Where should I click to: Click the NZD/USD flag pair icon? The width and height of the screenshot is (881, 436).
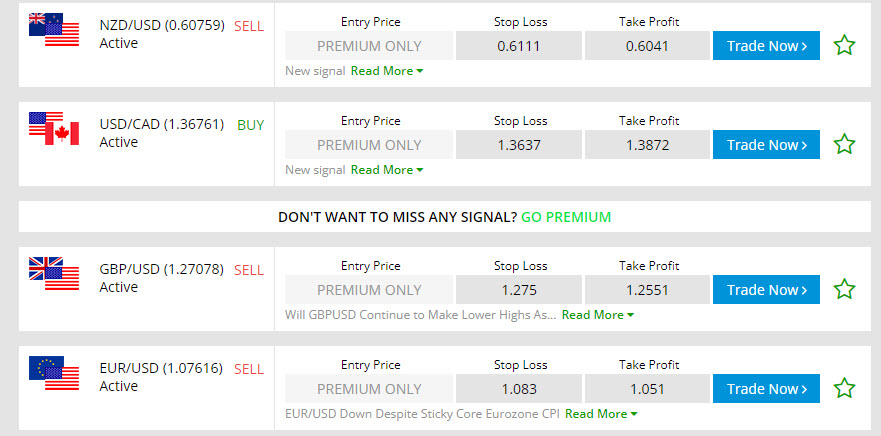[x=54, y=29]
